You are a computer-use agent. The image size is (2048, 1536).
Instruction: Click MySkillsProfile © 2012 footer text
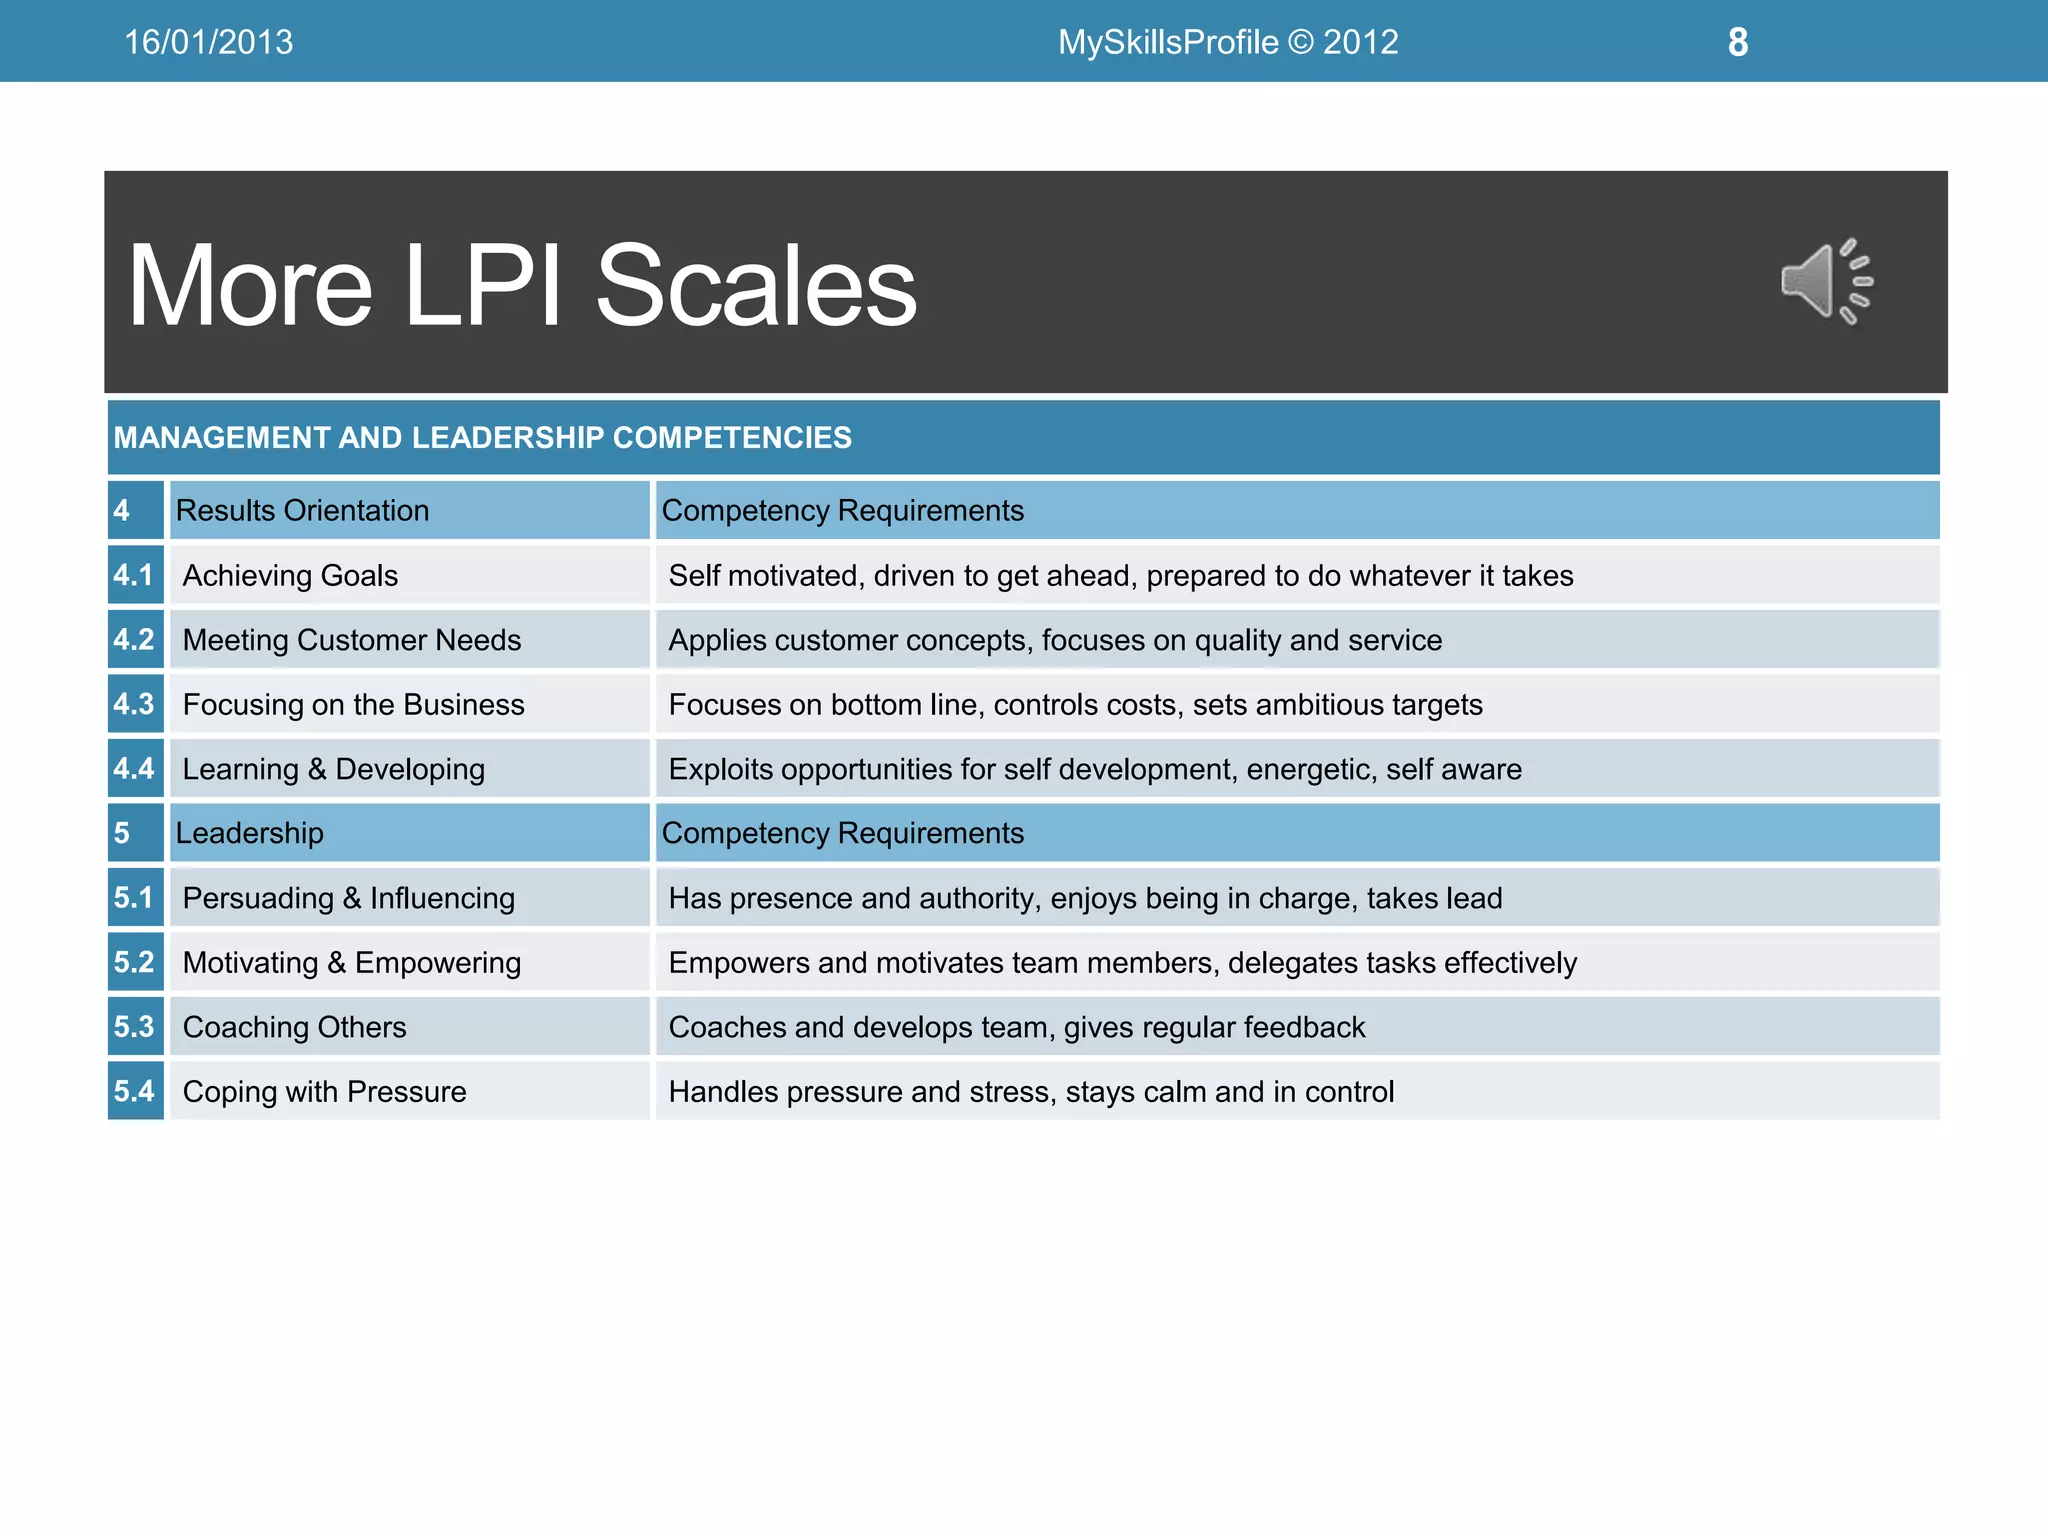(x=1227, y=42)
